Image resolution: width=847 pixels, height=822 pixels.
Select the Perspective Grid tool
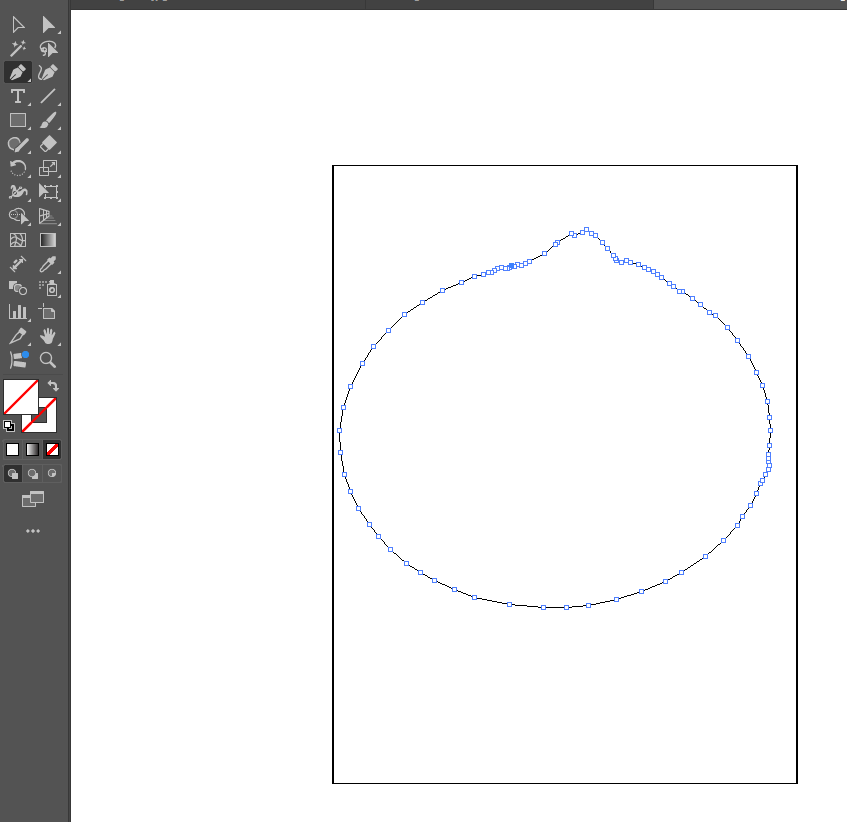pos(48,216)
